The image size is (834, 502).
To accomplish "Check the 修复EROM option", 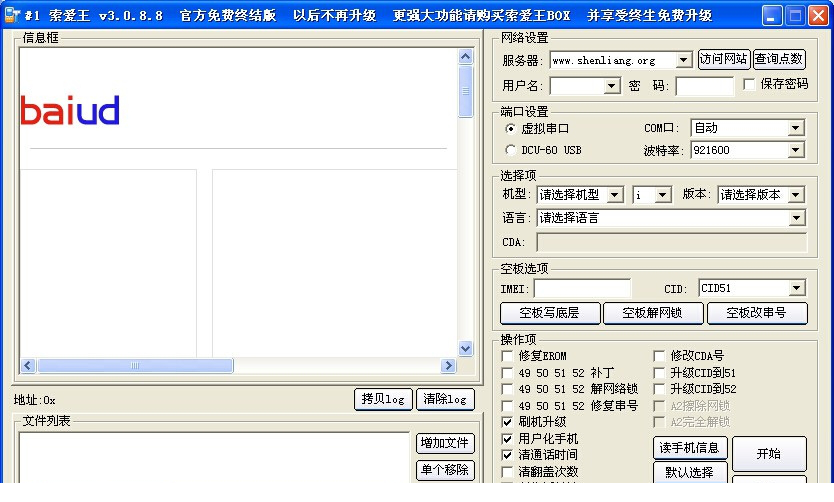I will [x=507, y=356].
